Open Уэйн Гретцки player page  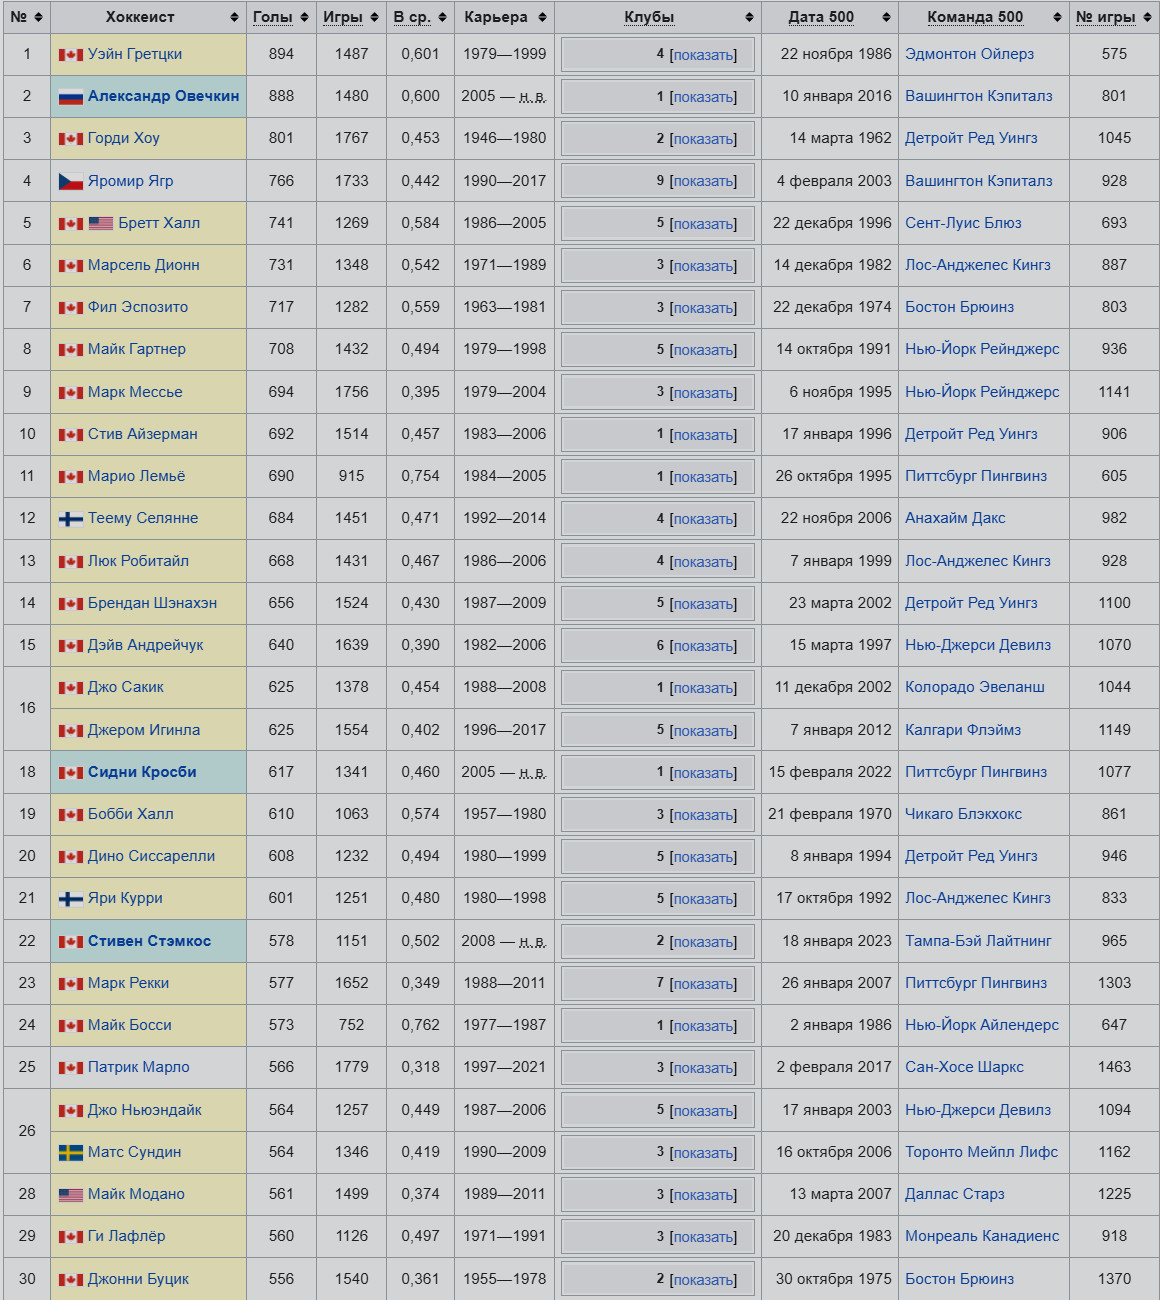click(x=135, y=54)
